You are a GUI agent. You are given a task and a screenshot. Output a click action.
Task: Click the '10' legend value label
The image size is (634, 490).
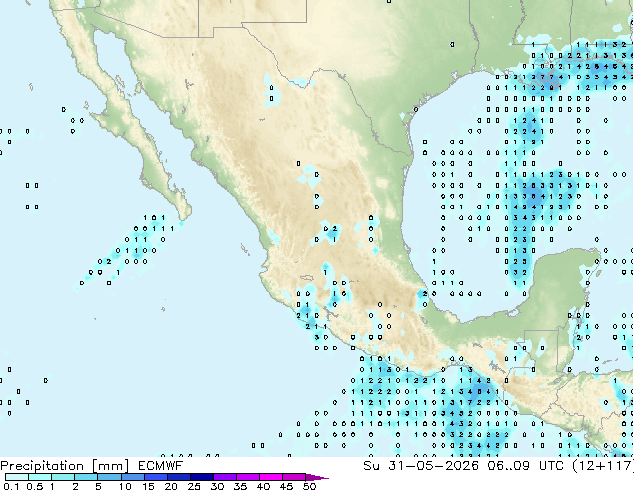point(125,486)
